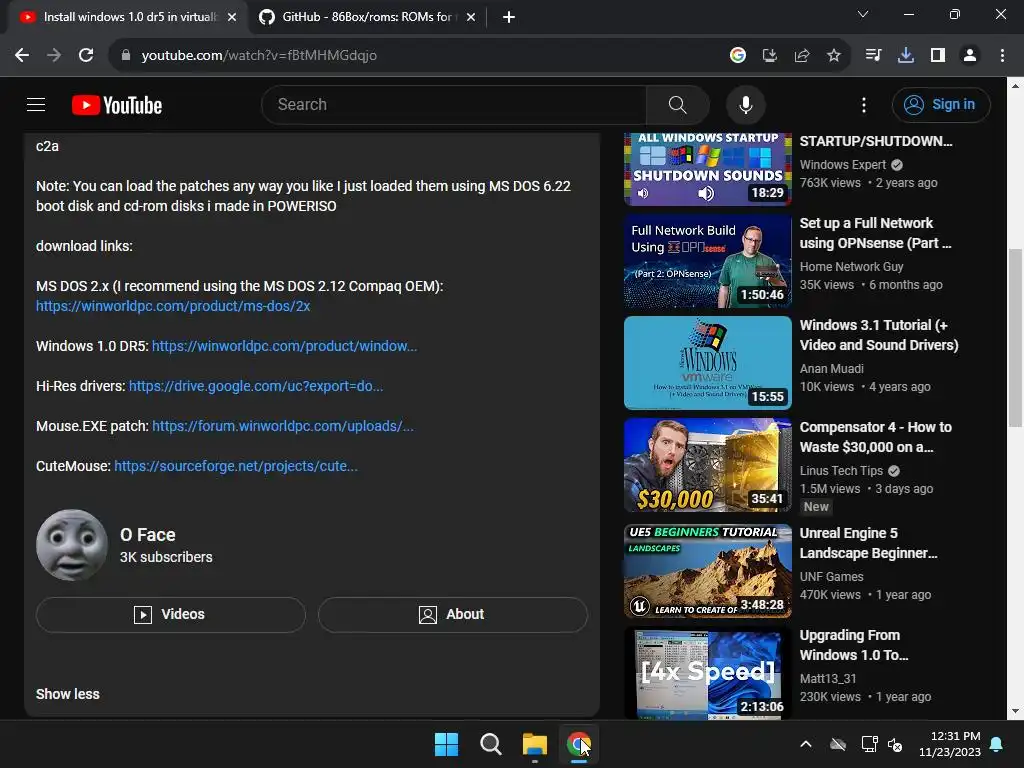This screenshot has height=768, width=1024.
Task: Click the cloud sync tray icon
Action: click(838, 744)
